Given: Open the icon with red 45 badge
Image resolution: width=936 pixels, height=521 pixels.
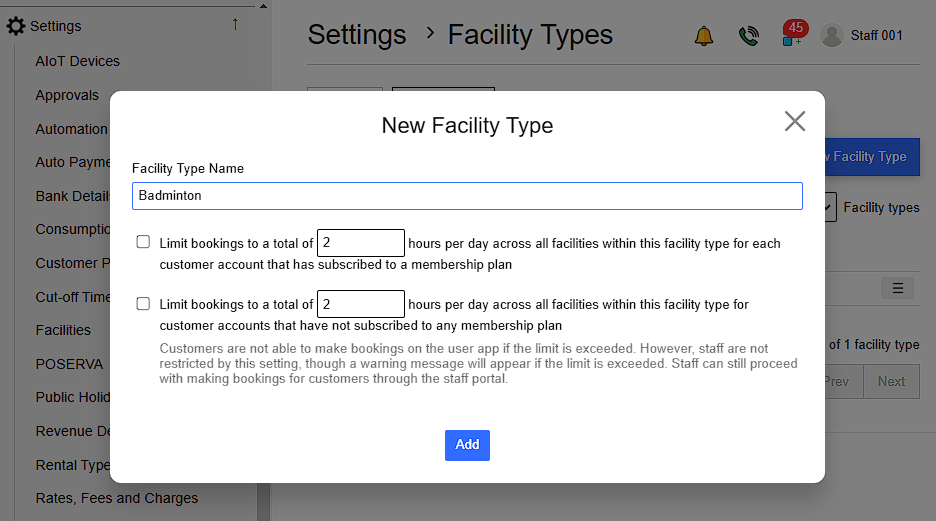Looking at the screenshot, I should point(793,35).
